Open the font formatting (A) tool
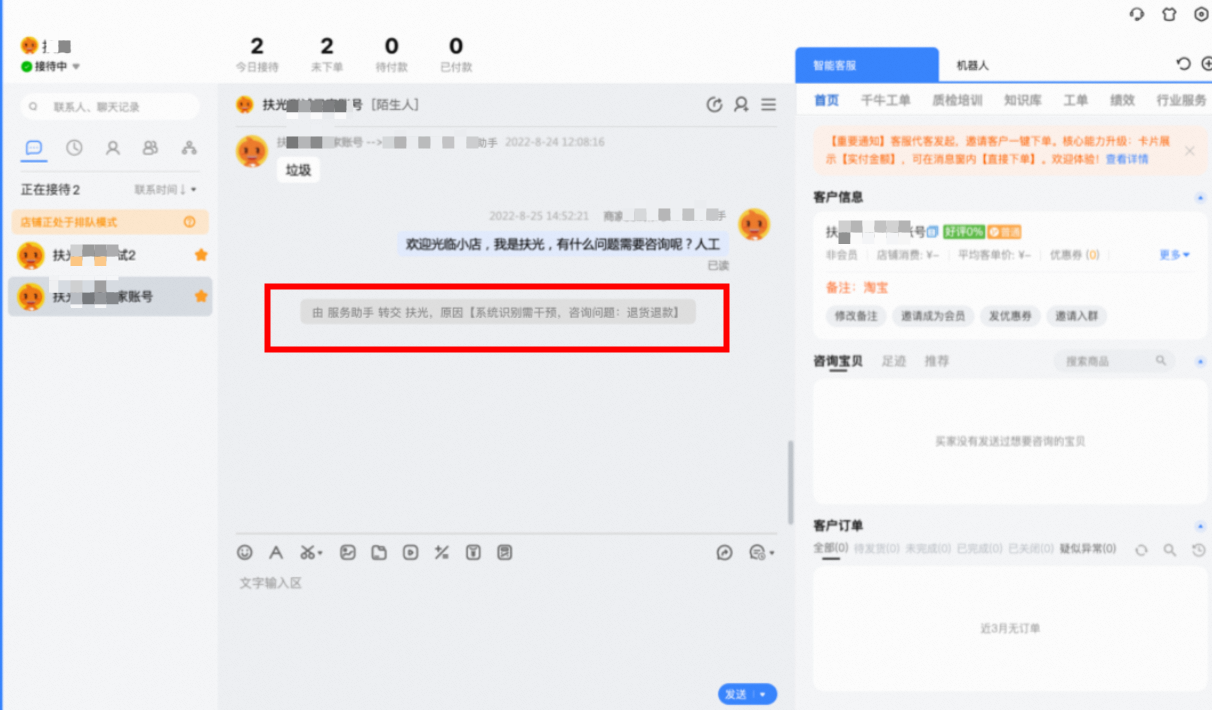 click(x=276, y=552)
